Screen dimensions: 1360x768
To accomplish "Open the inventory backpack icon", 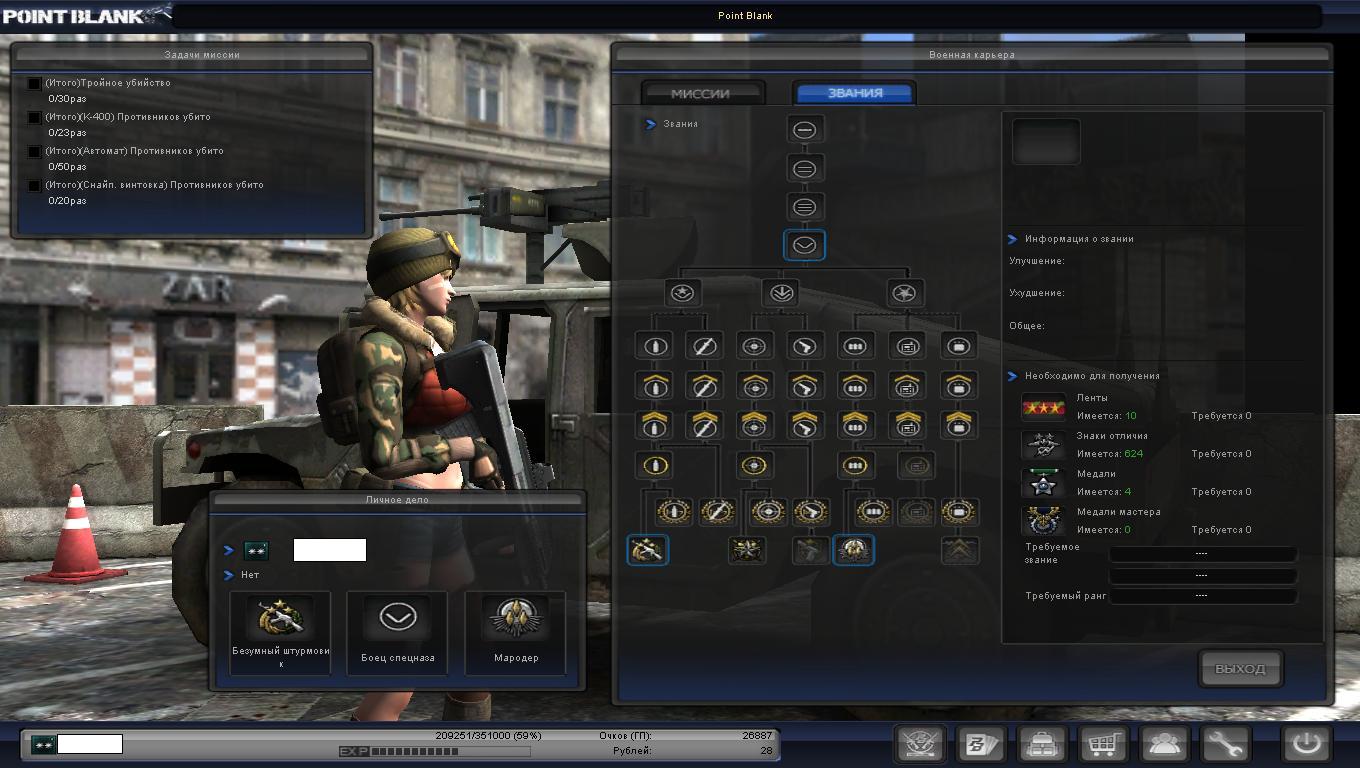I will tap(1040, 745).
